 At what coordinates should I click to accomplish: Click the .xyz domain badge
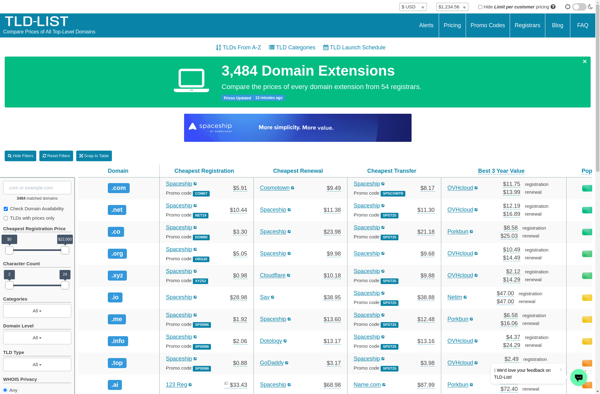(x=117, y=275)
